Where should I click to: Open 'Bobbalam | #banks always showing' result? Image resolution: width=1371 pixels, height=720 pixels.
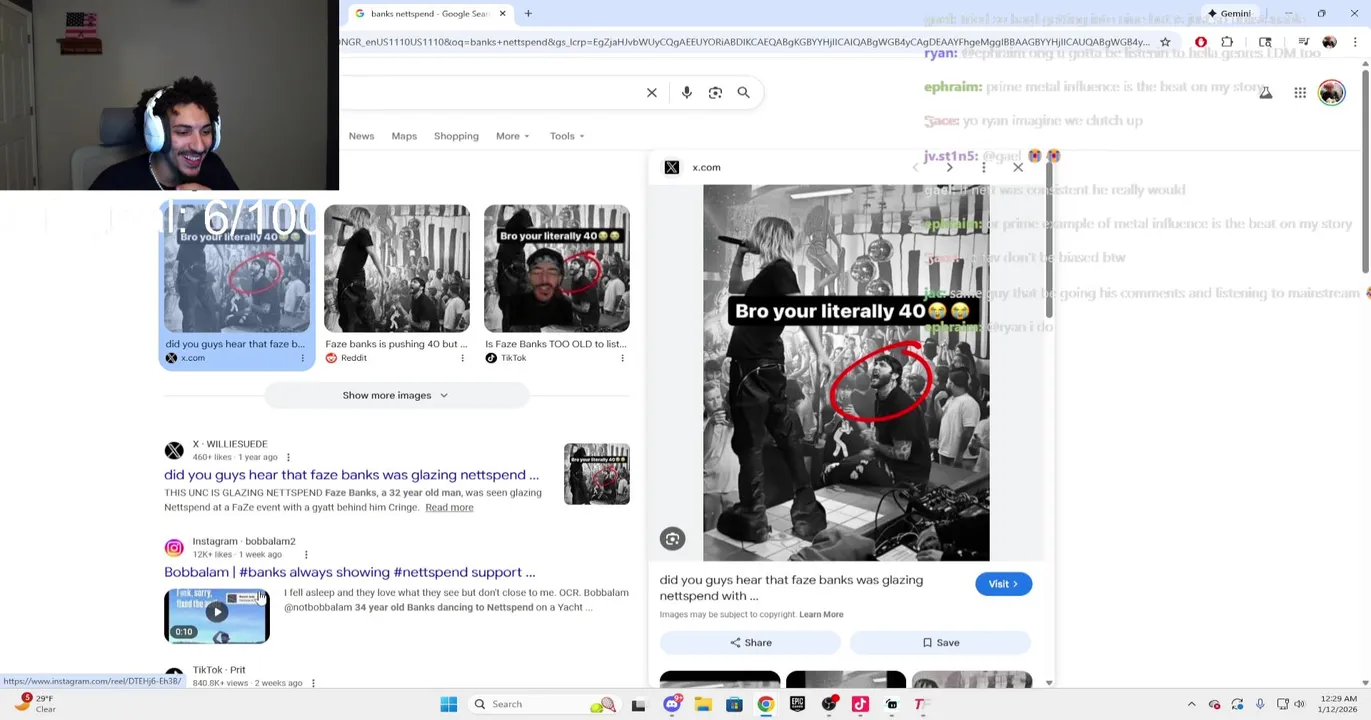(x=350, y=572)
